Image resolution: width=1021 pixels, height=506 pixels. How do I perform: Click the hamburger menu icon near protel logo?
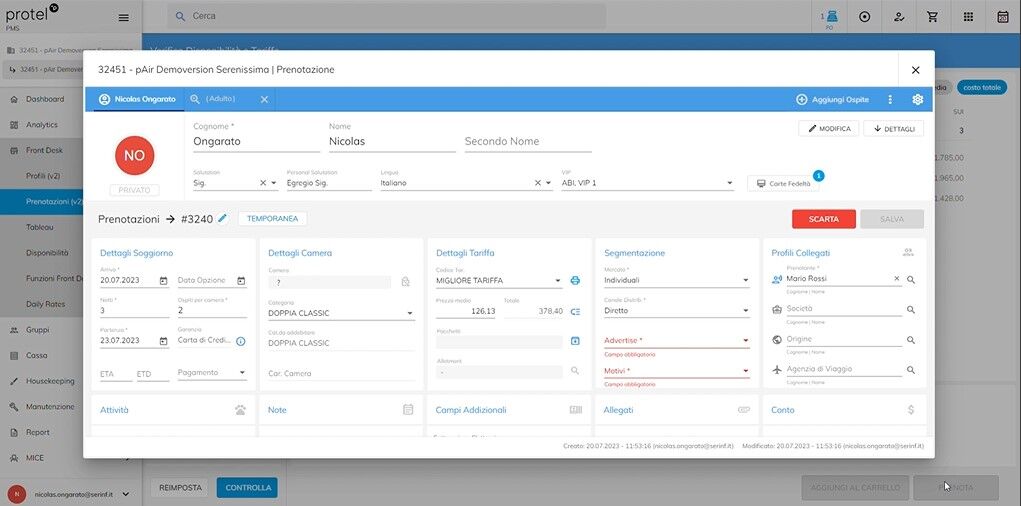click(x=123, y=17)
